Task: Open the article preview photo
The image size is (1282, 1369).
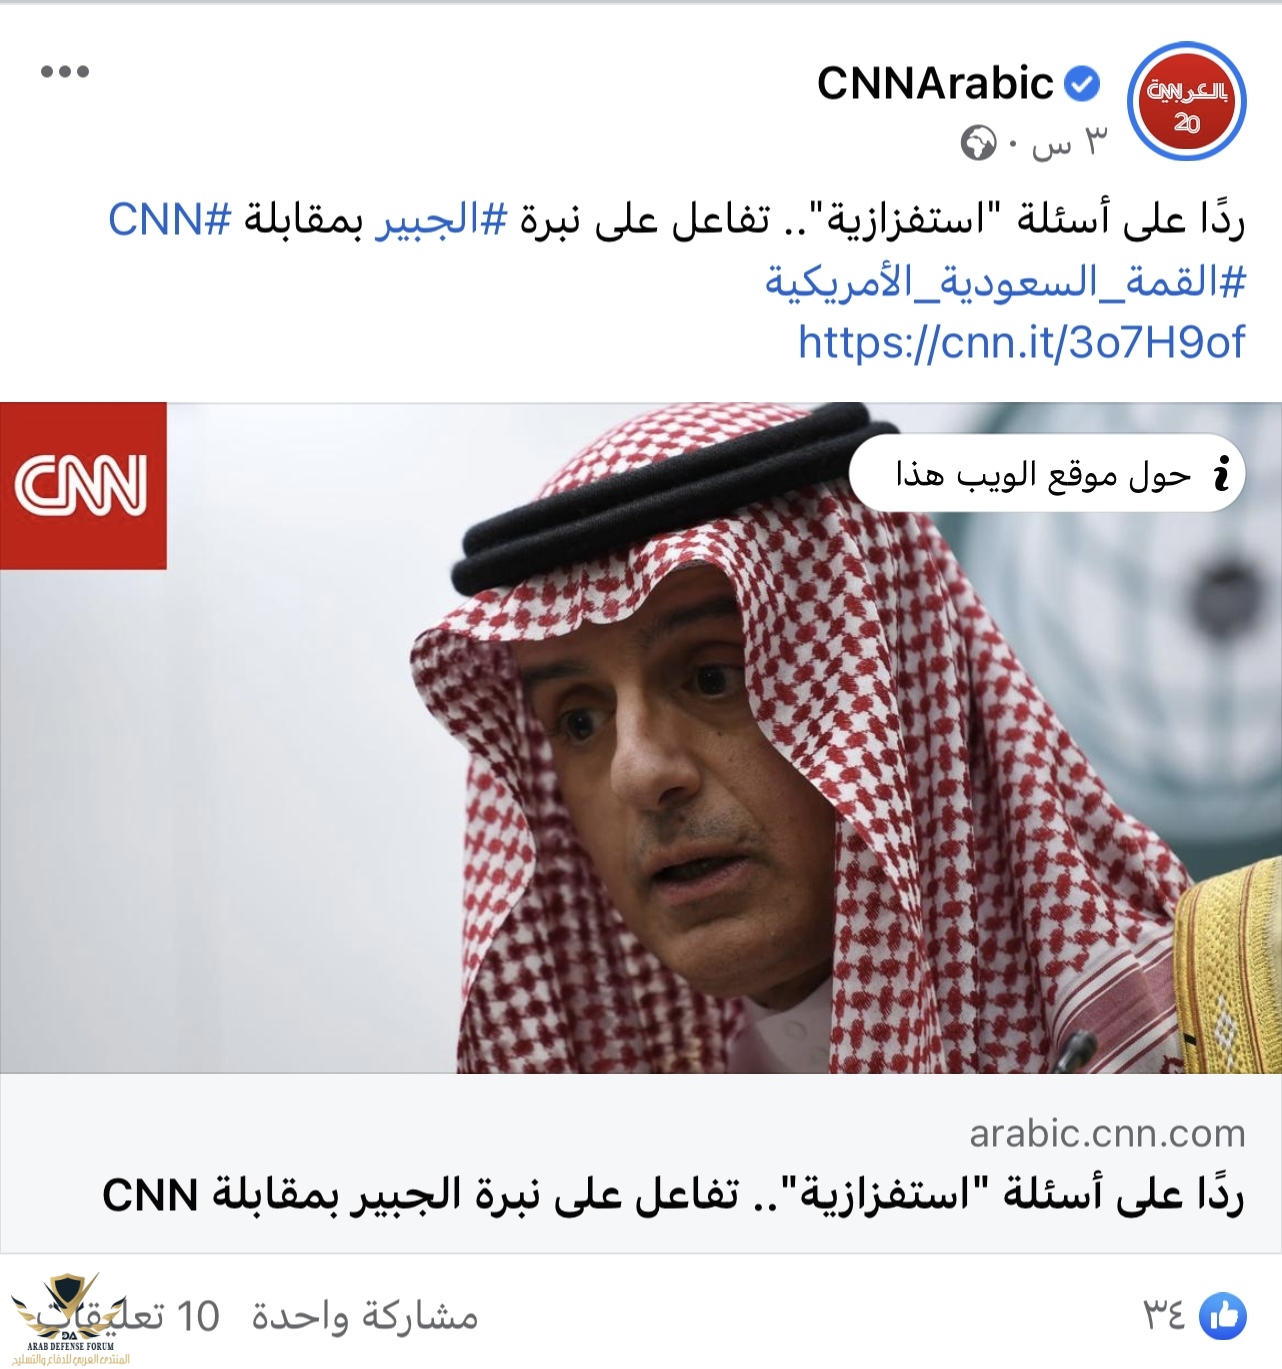Action: click(x=641, y=738)
